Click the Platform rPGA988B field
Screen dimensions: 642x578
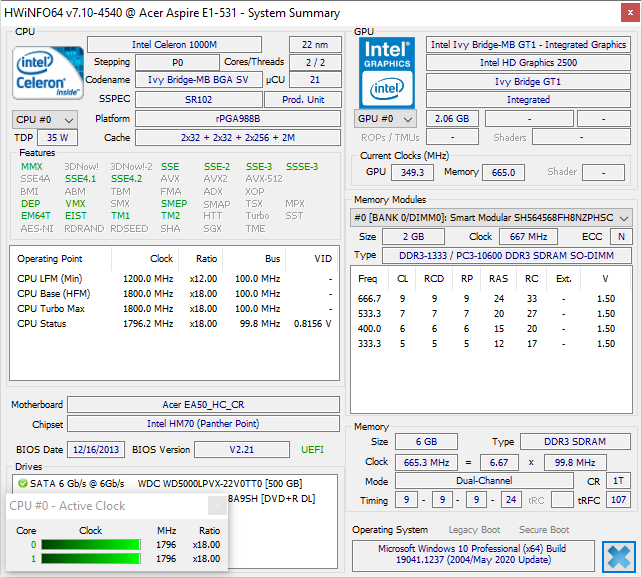[238, 119]
